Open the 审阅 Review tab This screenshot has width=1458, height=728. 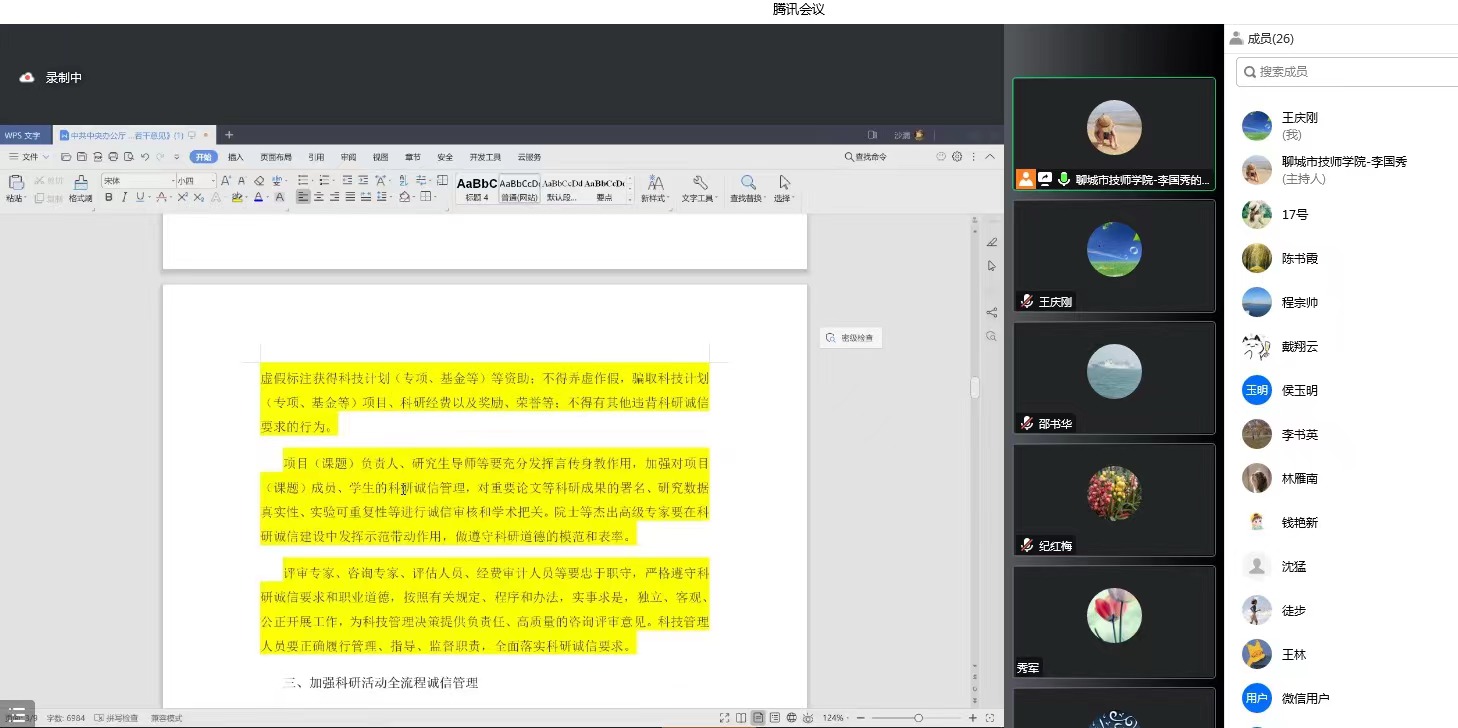click(348, 157)
